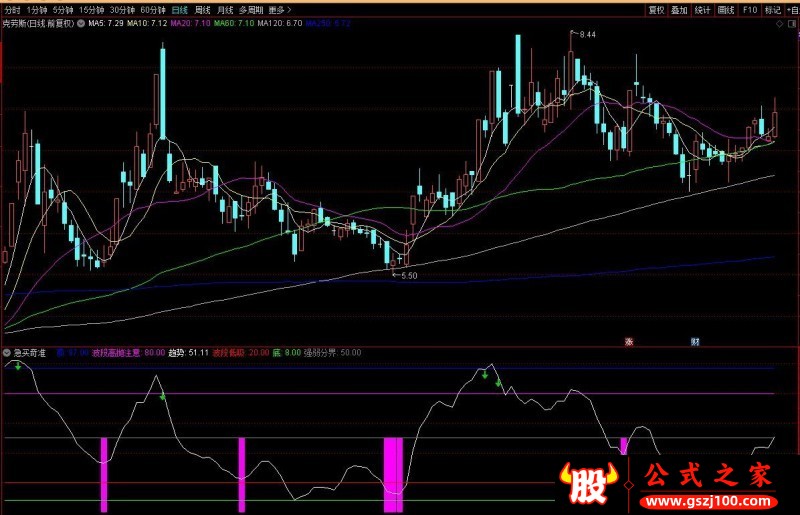Click the 8.44 high price label
The height and width of the screenshot is (515, 800).
(586, 35)
